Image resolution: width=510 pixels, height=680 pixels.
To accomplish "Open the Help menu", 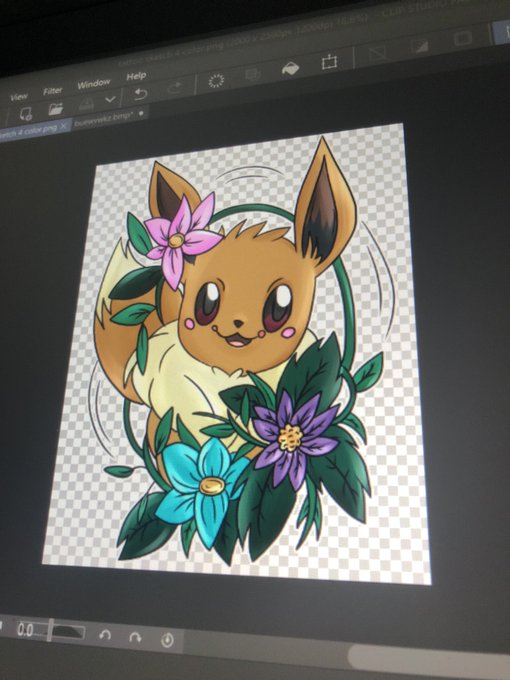I will pos(136,76).
